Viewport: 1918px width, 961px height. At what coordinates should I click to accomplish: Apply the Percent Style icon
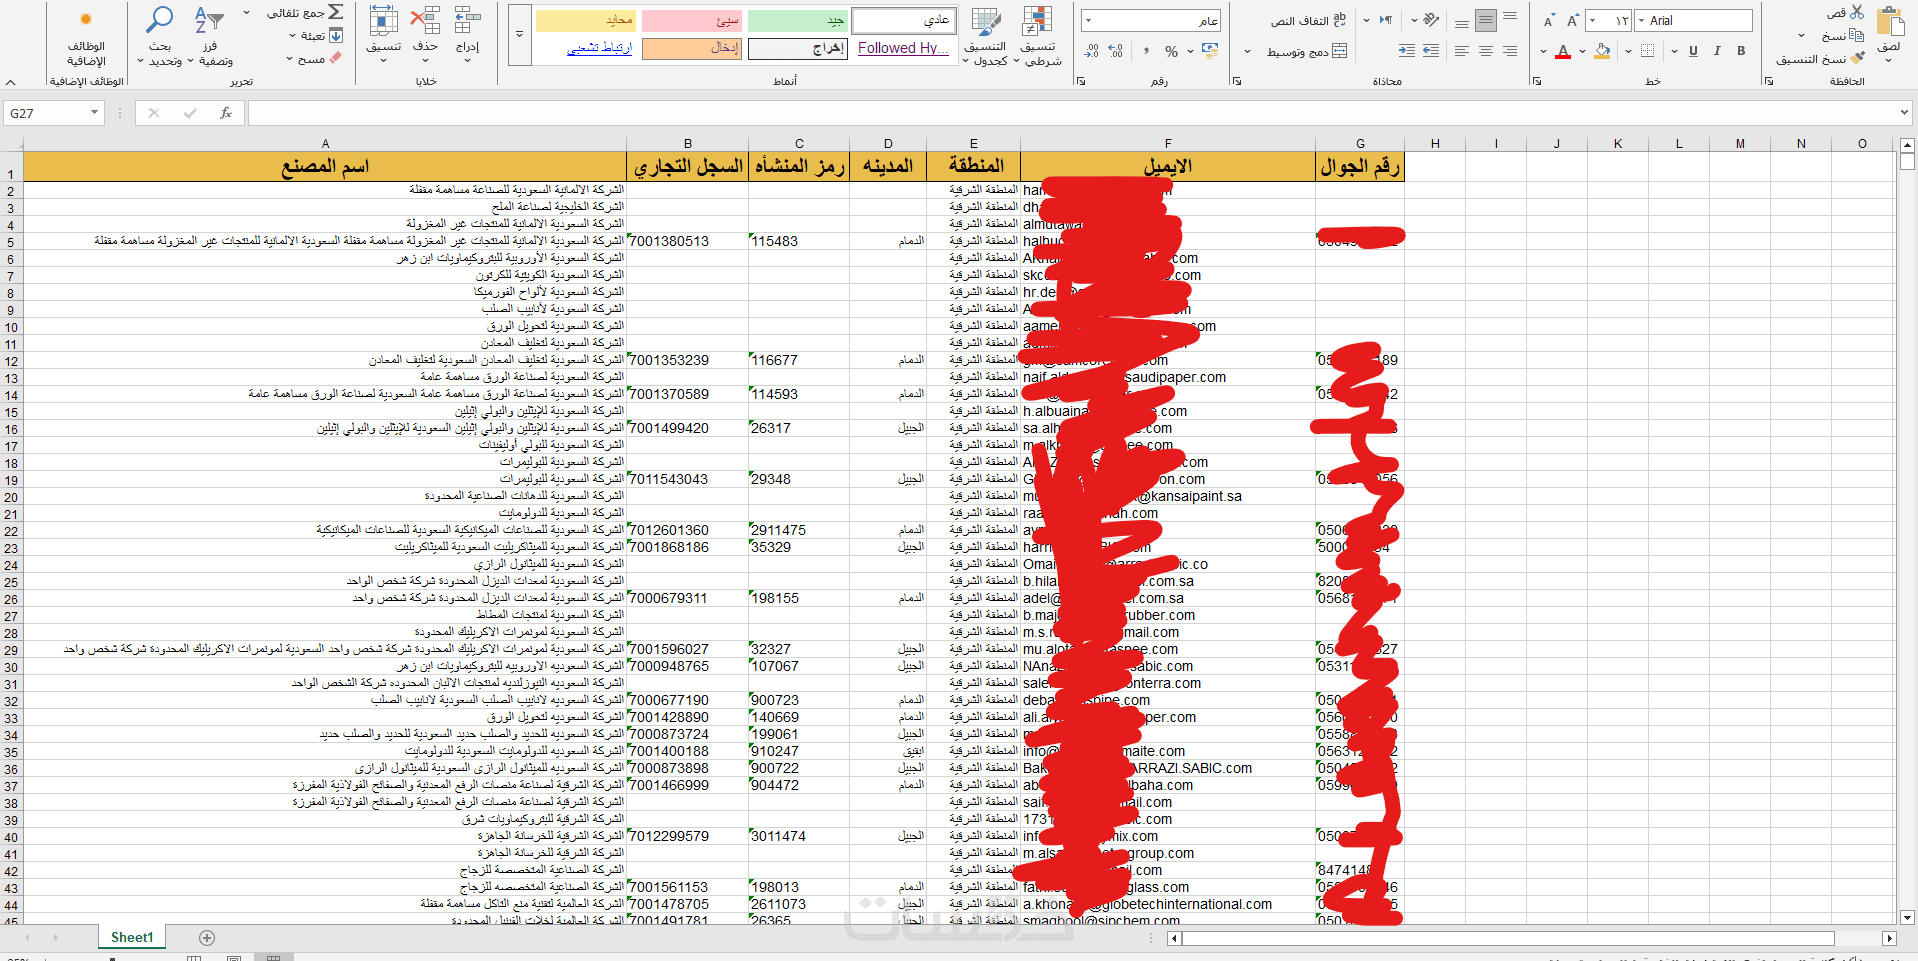tap(1171, 51)
